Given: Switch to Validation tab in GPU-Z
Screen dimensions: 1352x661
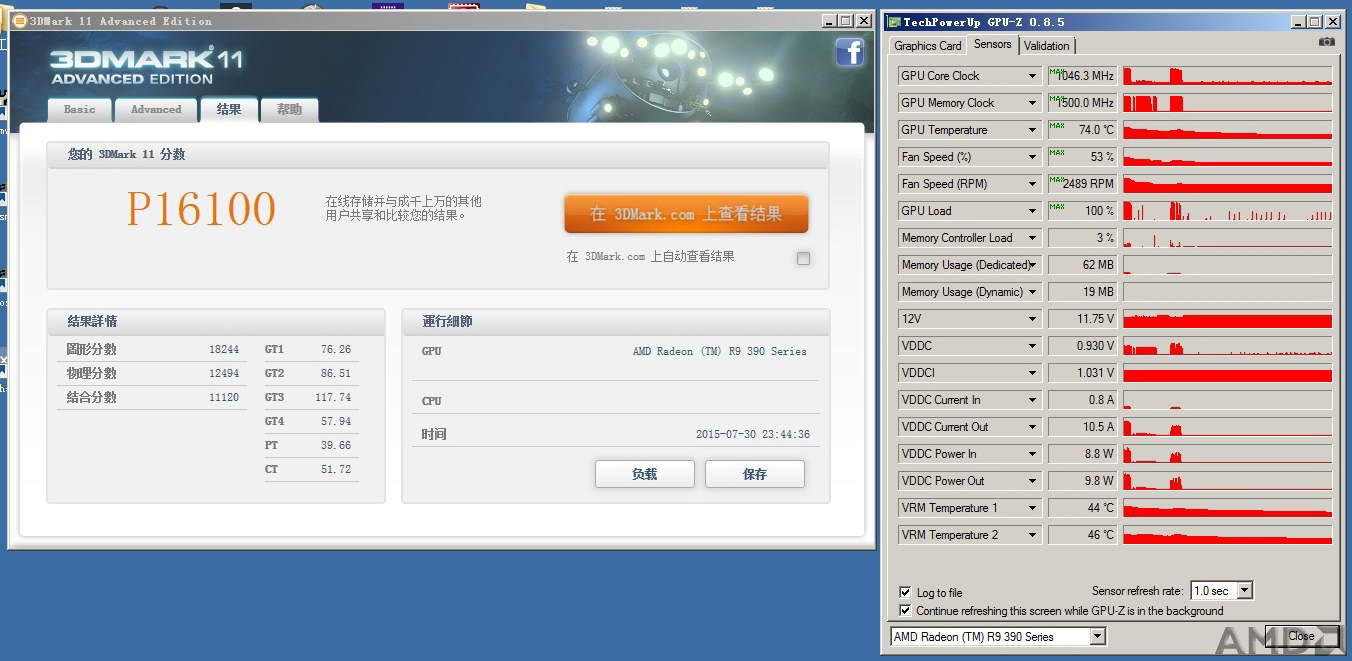Looking at the screenshot, I should pos(1047,46).
